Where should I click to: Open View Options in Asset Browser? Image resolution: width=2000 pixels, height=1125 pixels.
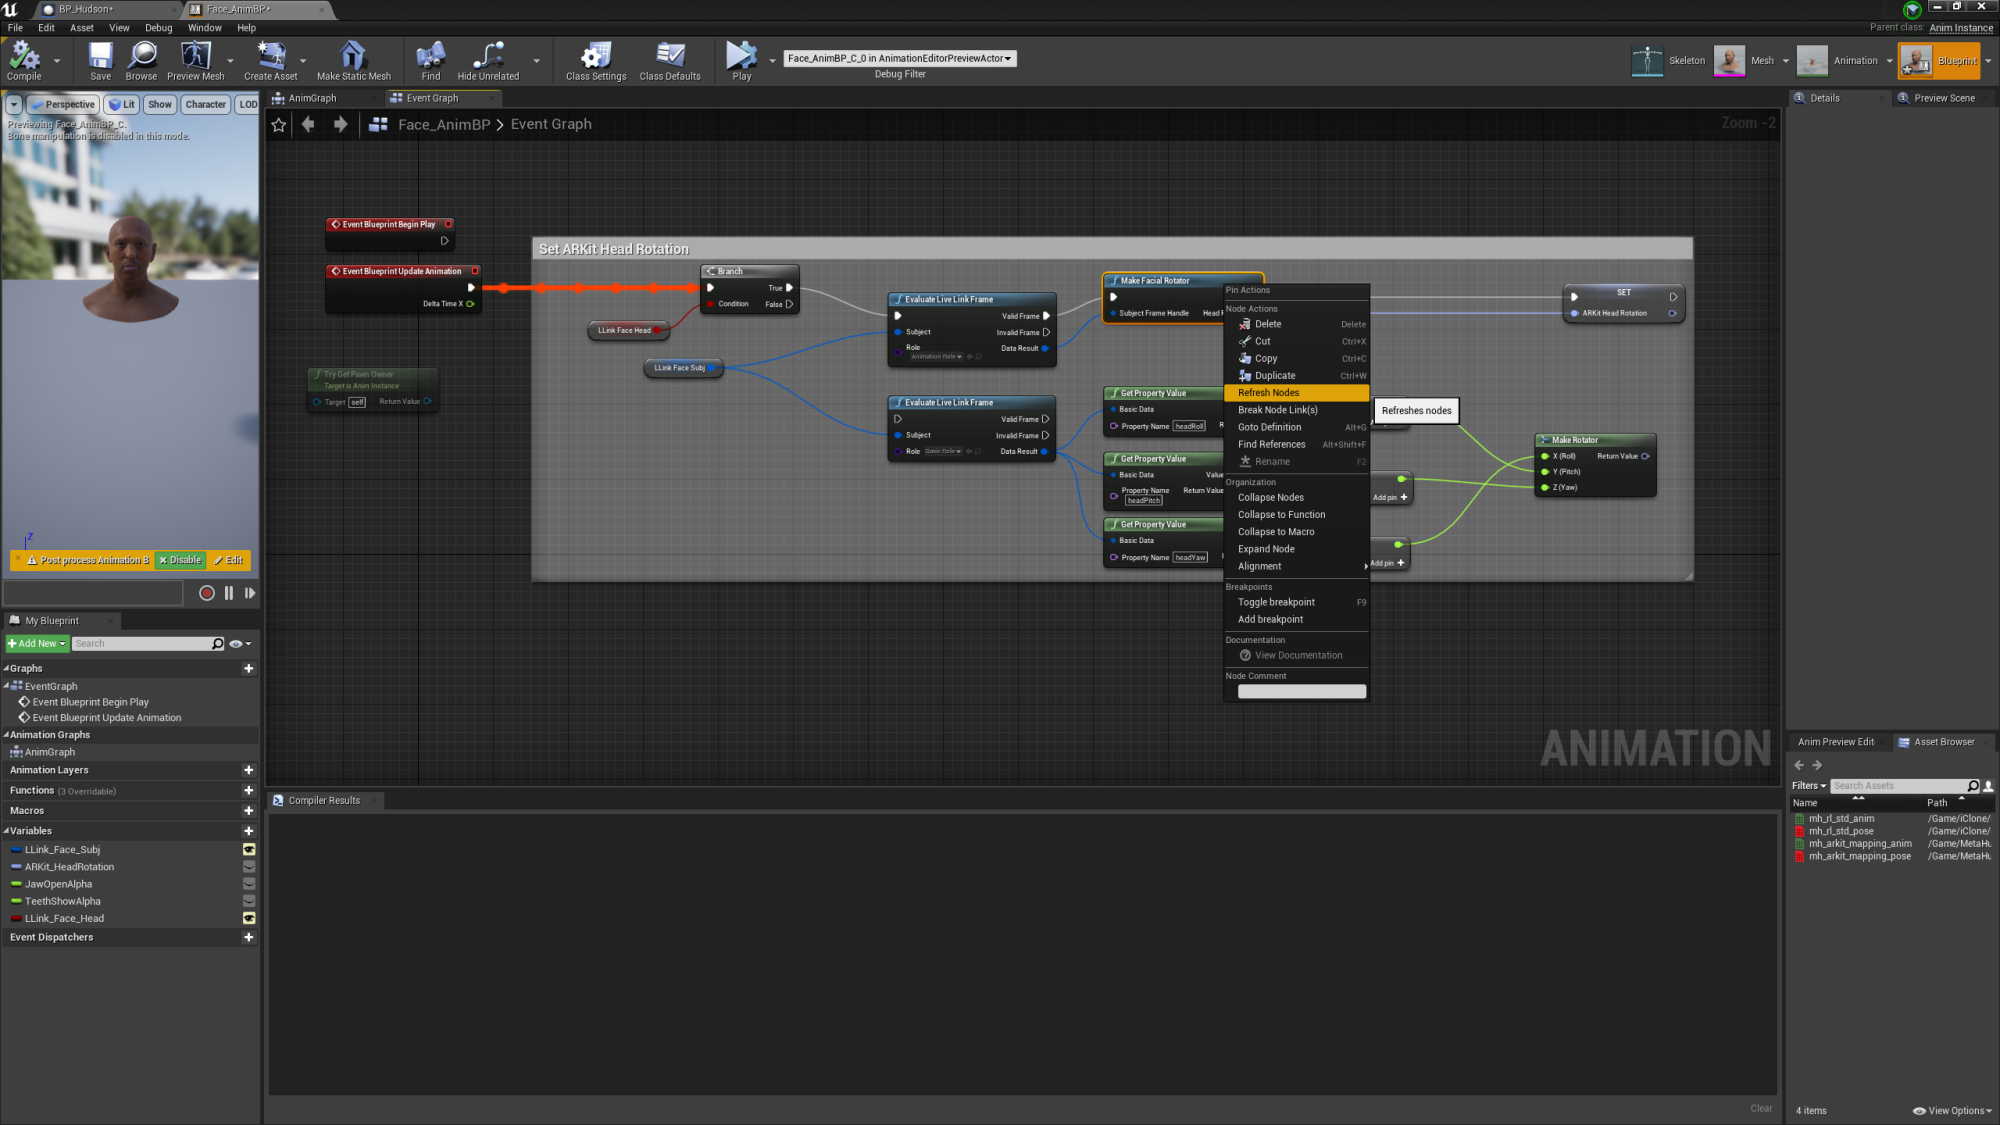click(1952, 1111)
